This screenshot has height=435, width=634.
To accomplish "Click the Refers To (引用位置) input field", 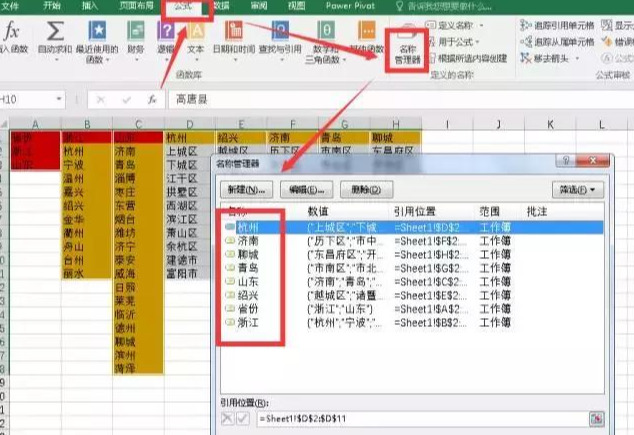I will coord(423,418).
